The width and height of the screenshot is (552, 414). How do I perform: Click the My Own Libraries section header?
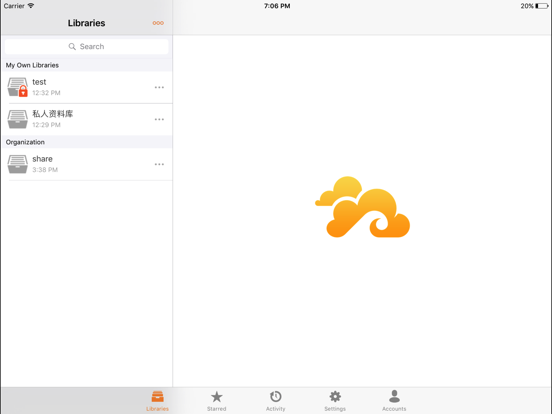(87, 65)
